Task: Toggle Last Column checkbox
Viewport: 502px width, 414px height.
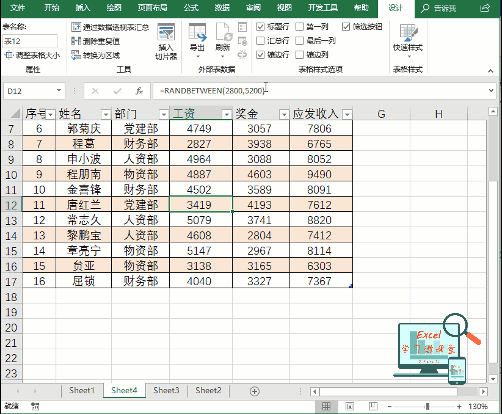Action: click(x=300, y=41)
